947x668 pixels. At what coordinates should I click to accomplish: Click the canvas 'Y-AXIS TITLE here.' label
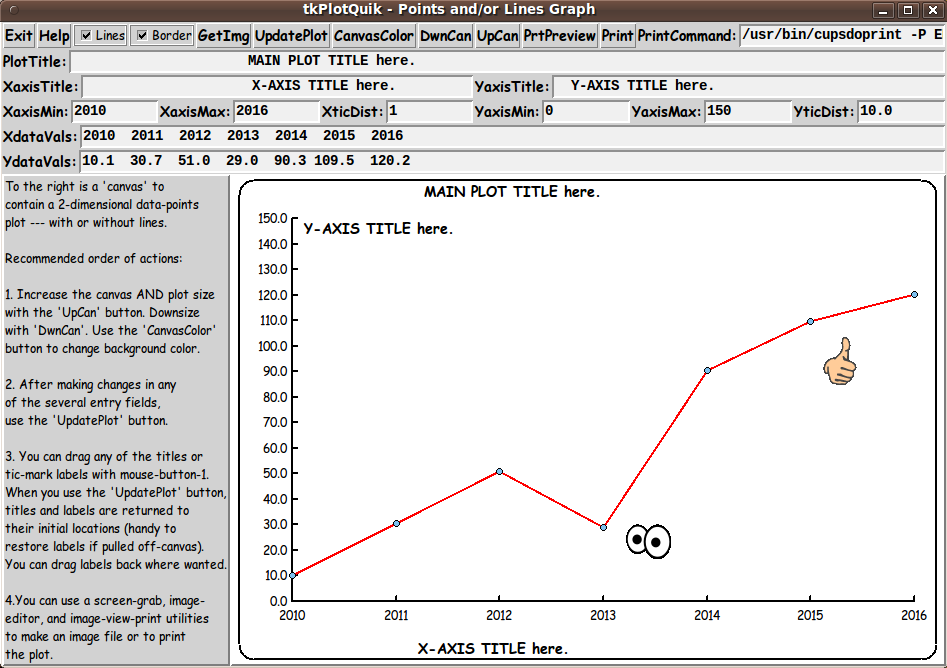377,229
